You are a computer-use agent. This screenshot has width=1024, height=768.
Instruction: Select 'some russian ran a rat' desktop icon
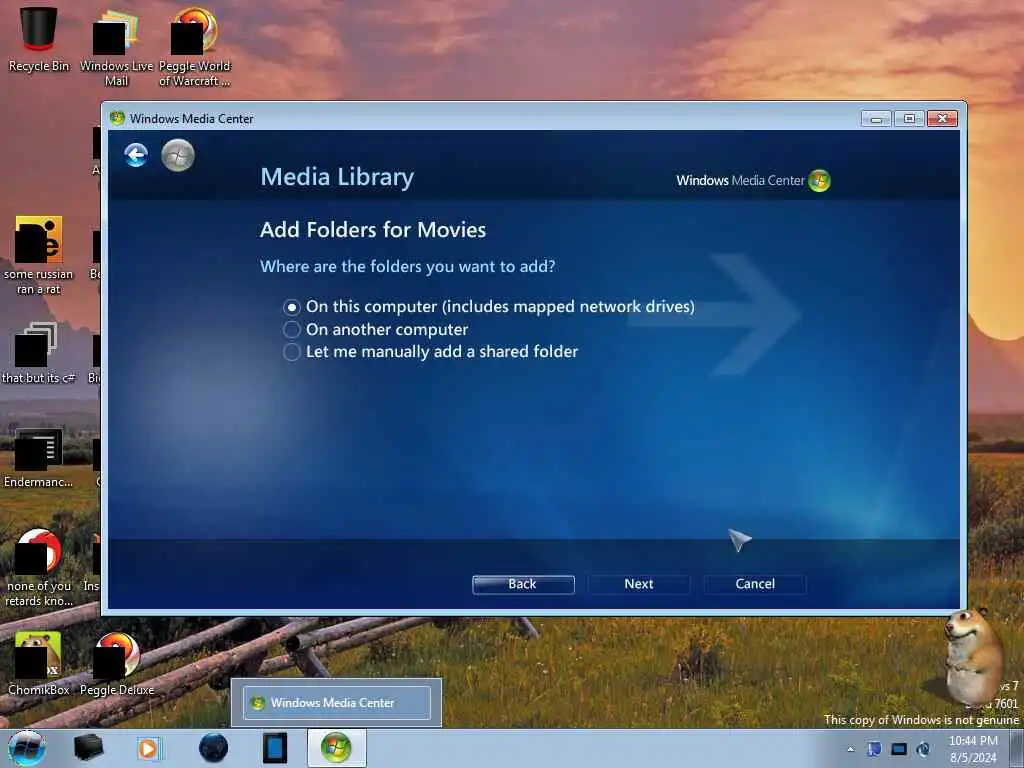[x=39, y=255]
